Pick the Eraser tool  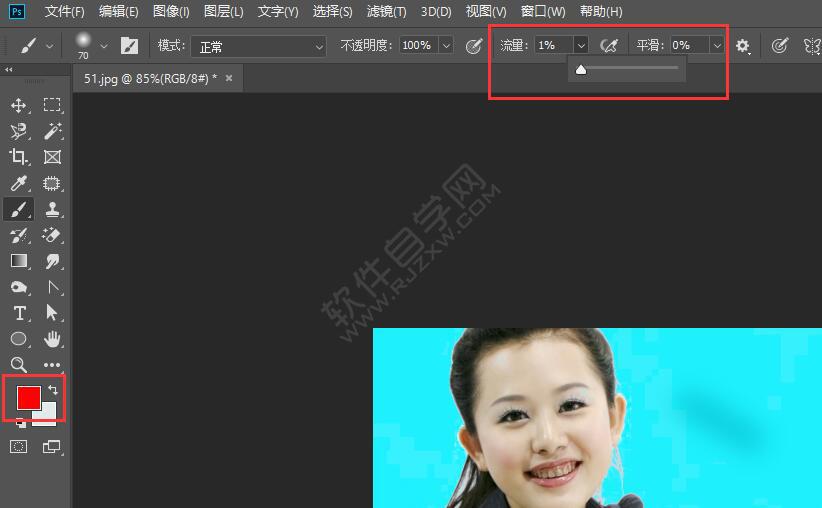point(52,235)
